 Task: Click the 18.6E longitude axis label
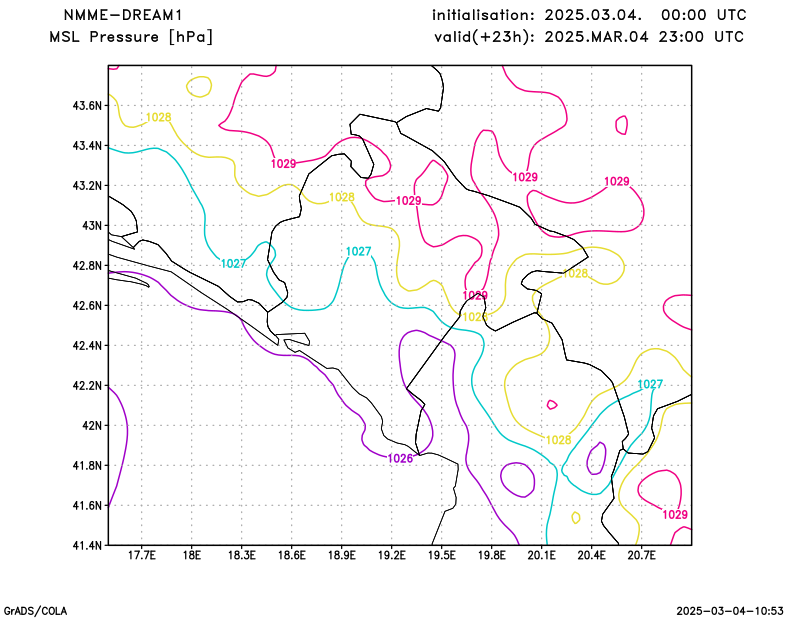(x=291, y=555)
